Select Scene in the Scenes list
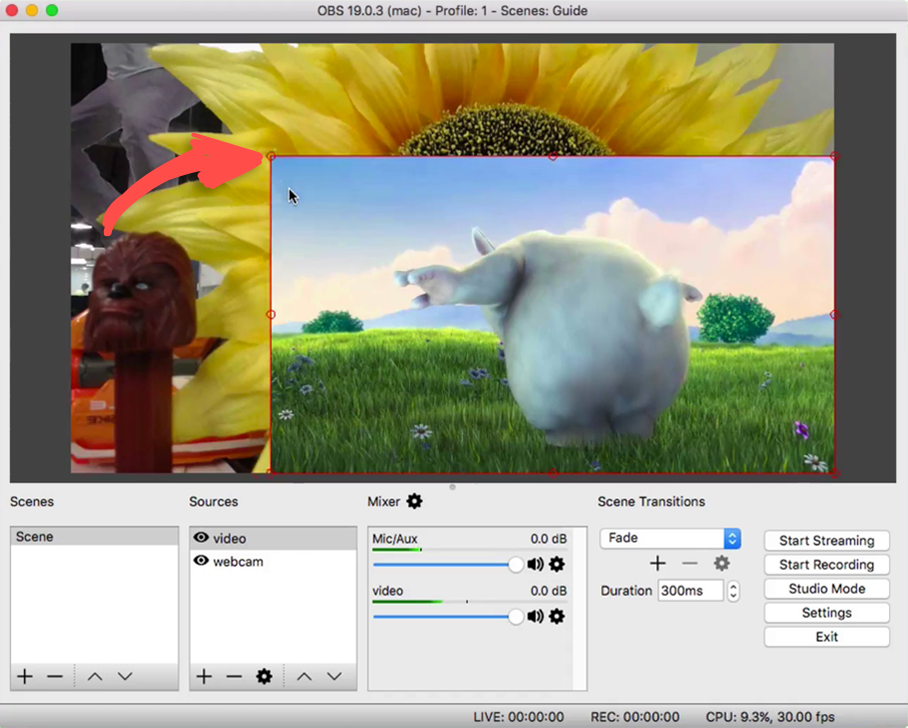 pos(94,536)
